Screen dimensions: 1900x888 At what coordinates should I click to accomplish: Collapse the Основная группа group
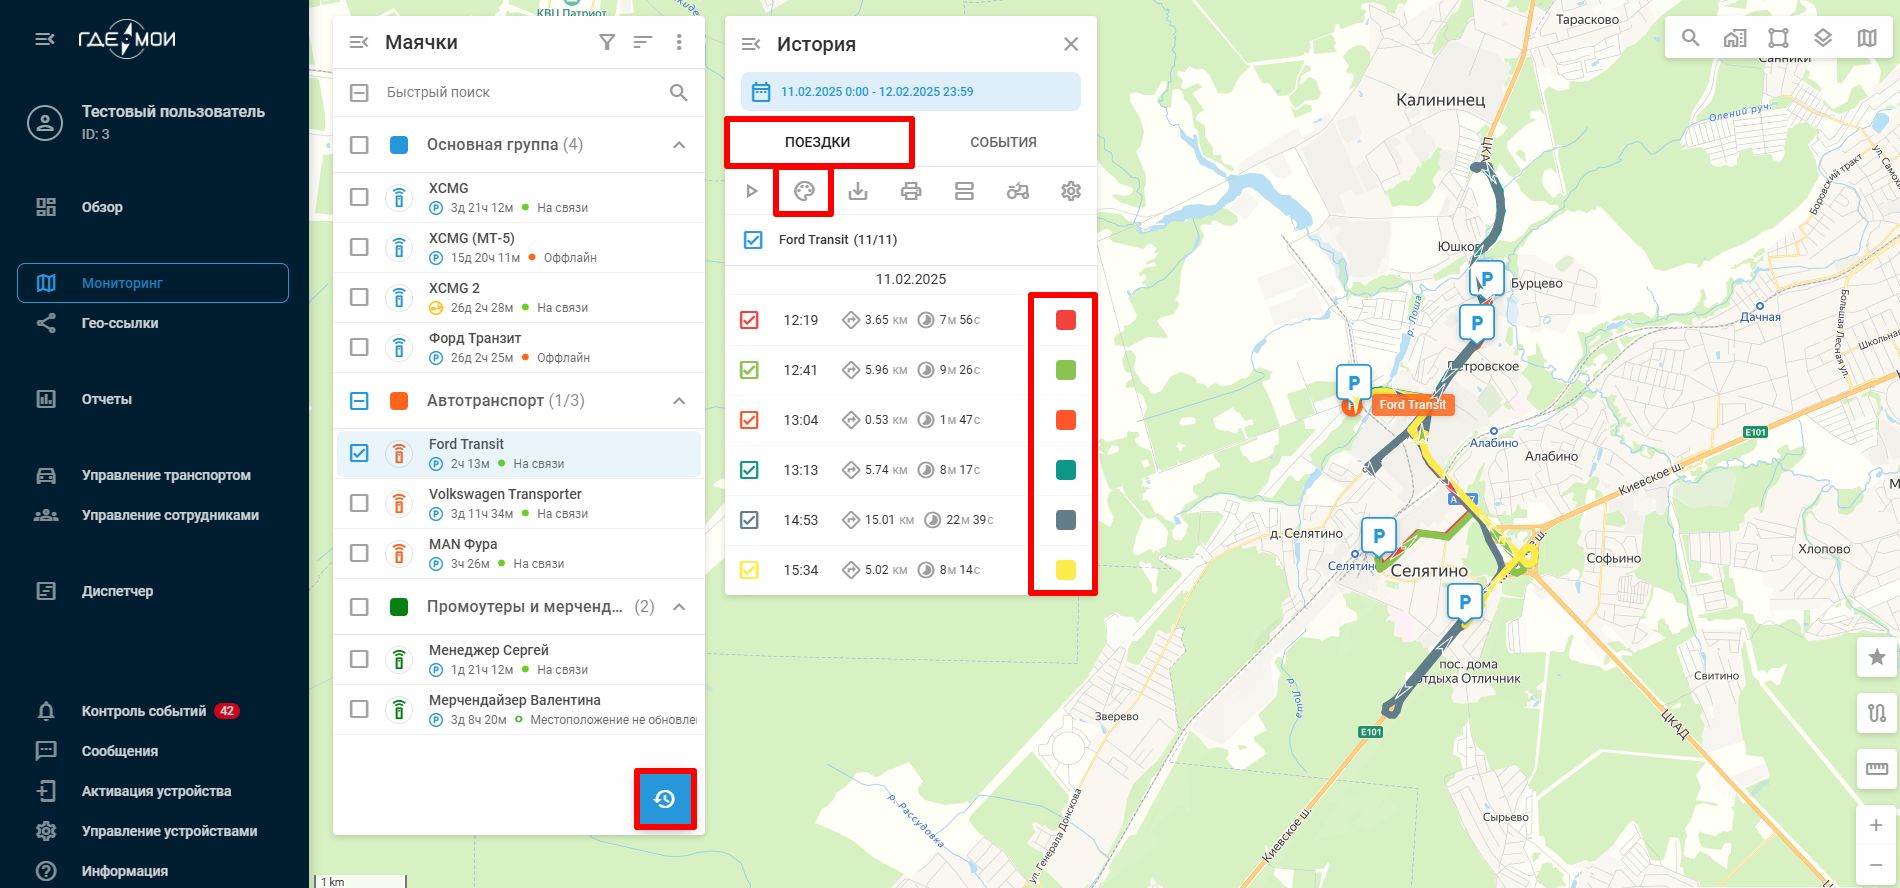(x=679, y=145)
